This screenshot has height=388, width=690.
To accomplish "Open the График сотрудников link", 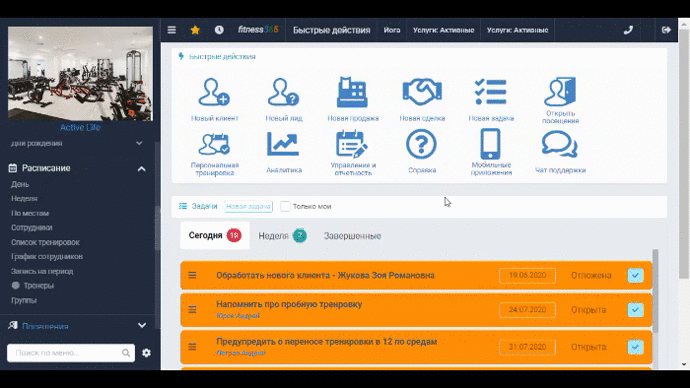I will tap(47, 256).
